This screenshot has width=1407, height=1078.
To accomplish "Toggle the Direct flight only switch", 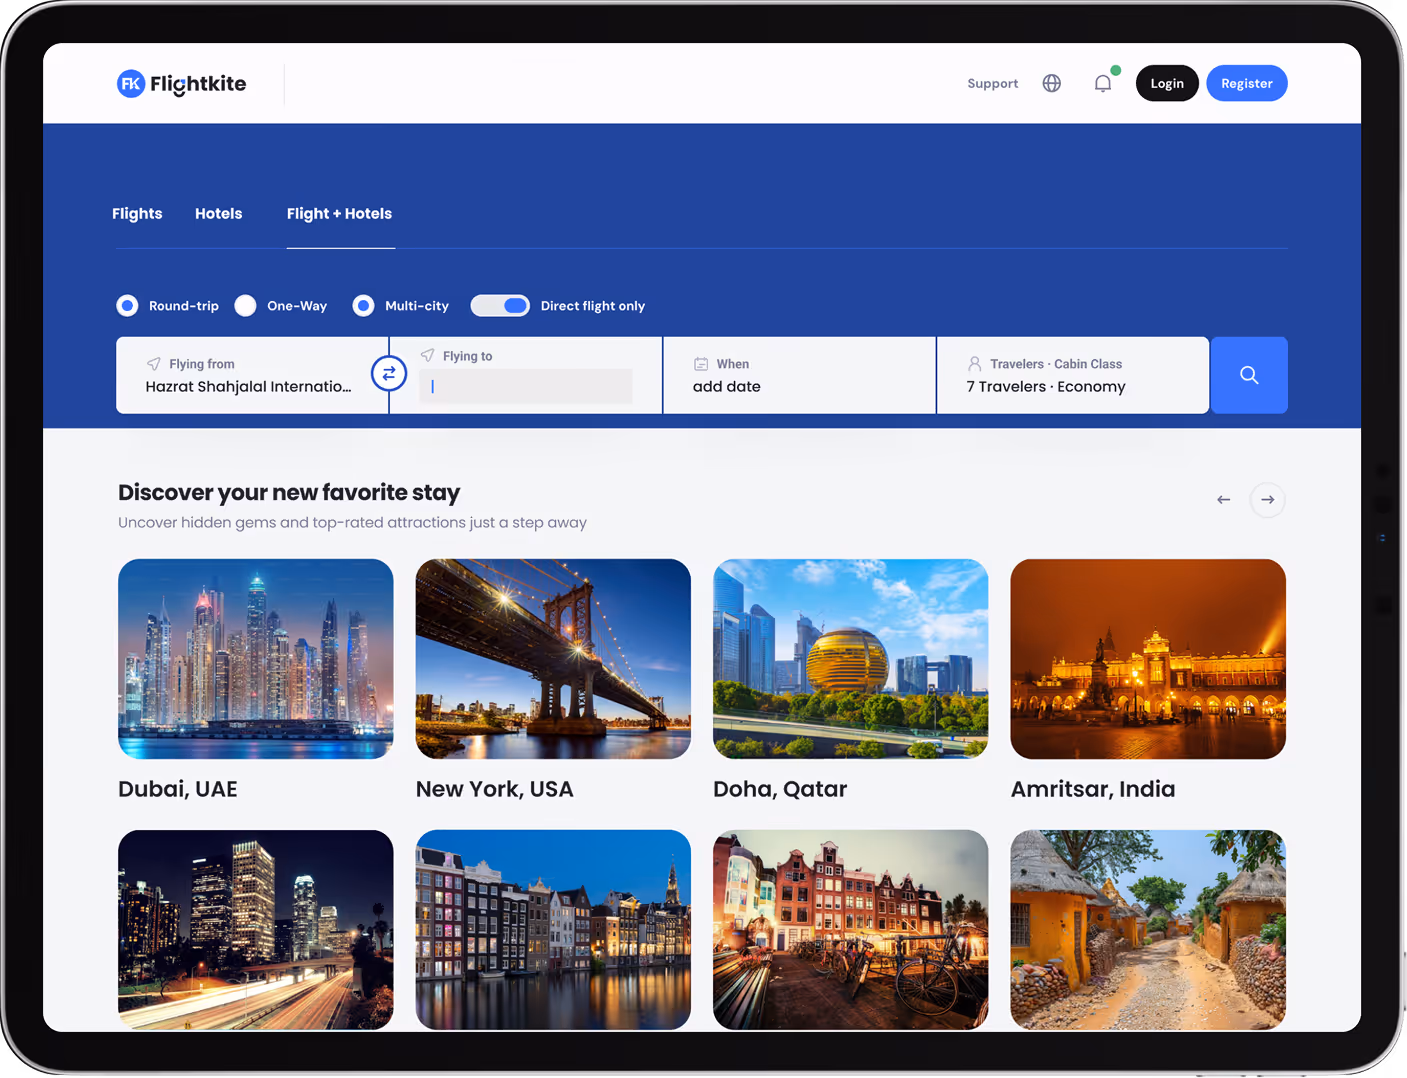I will click(x=500, y=306).
